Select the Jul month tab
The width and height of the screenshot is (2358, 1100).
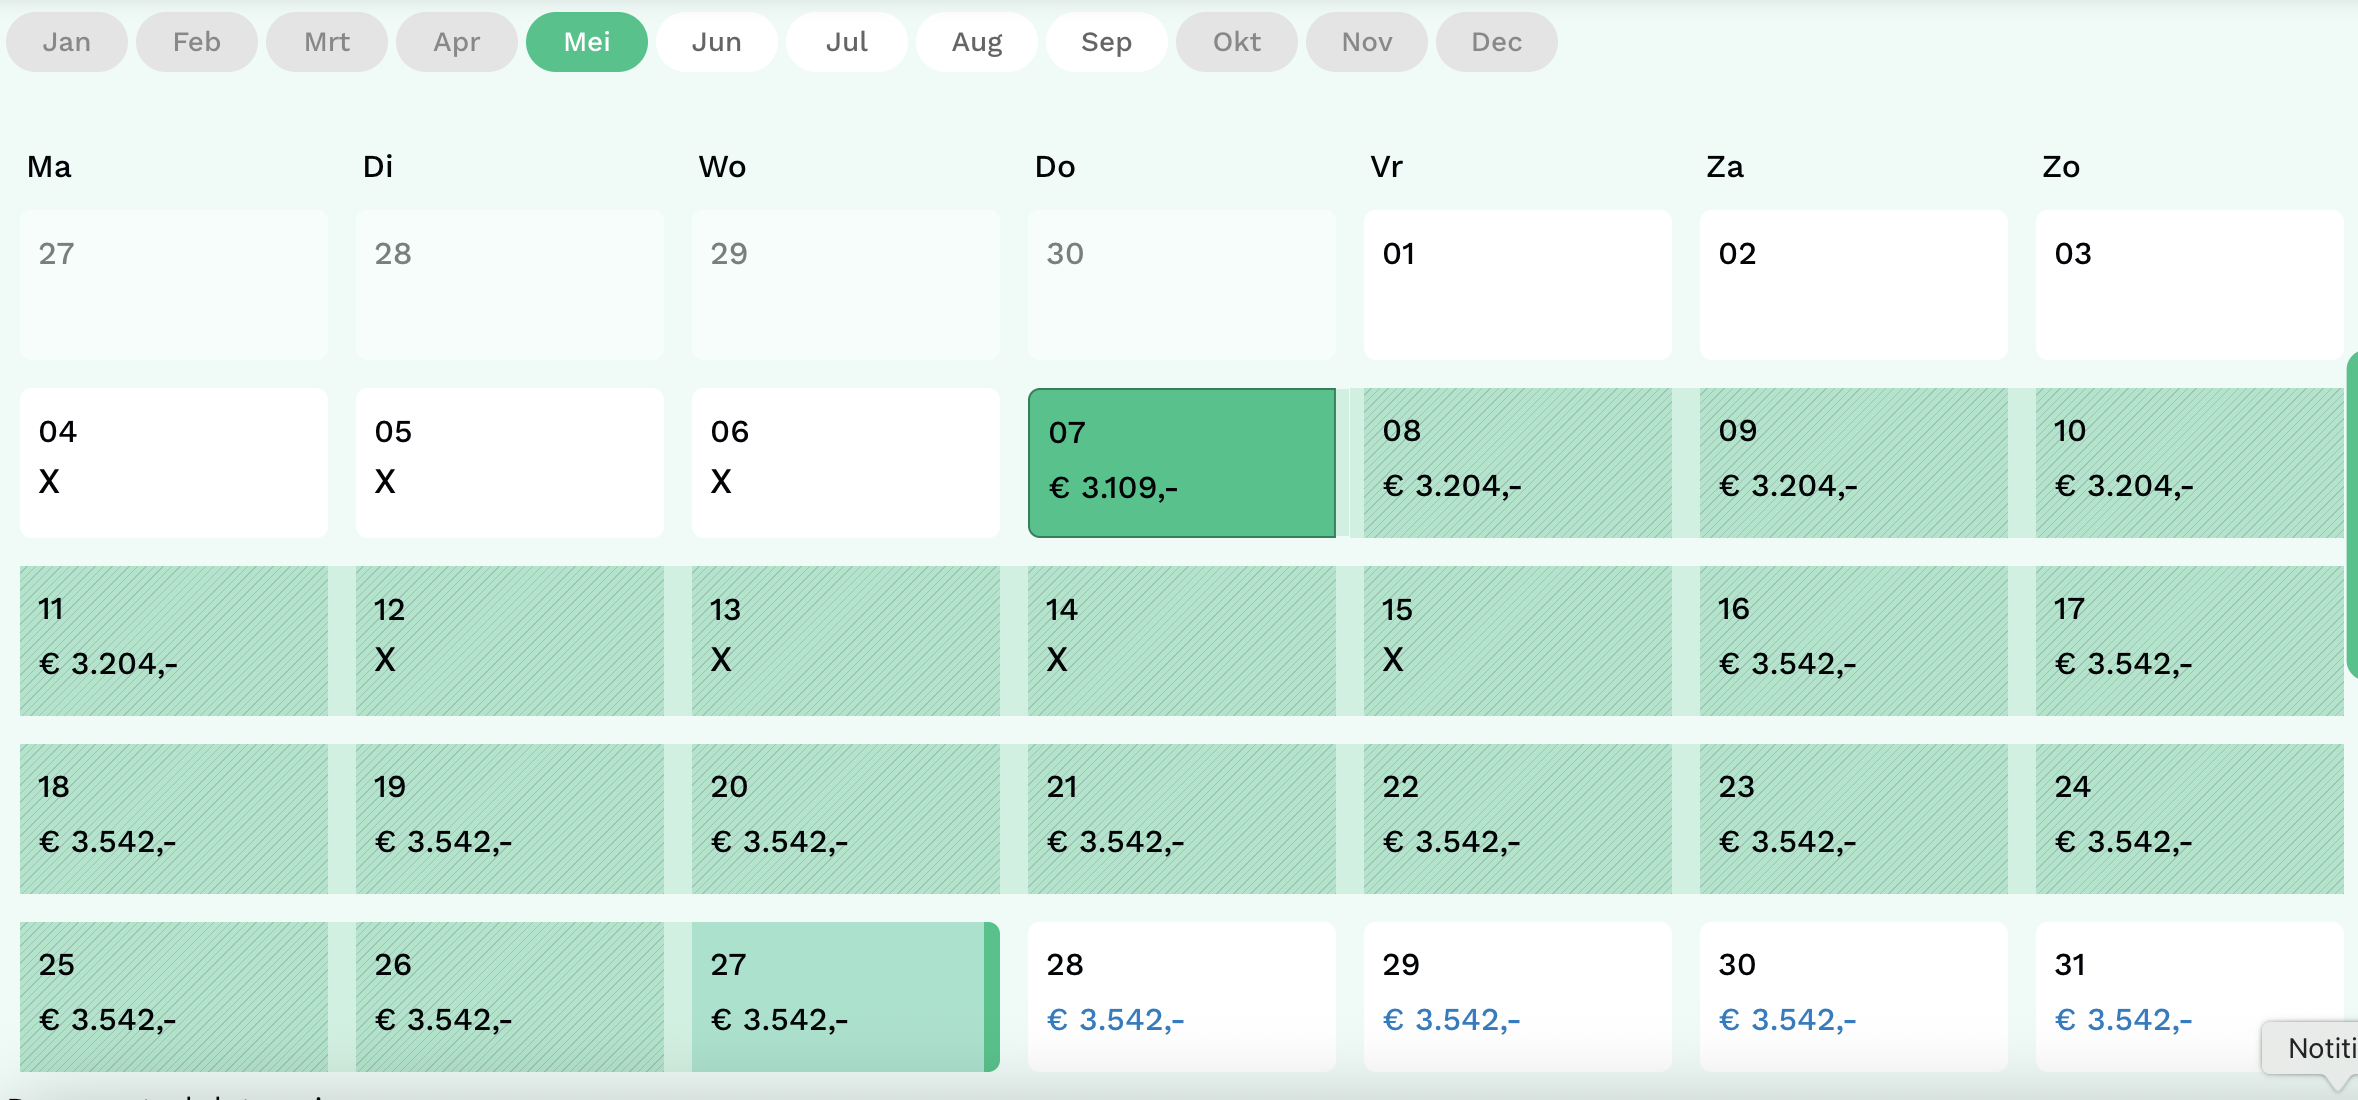[x=846, y=42]
